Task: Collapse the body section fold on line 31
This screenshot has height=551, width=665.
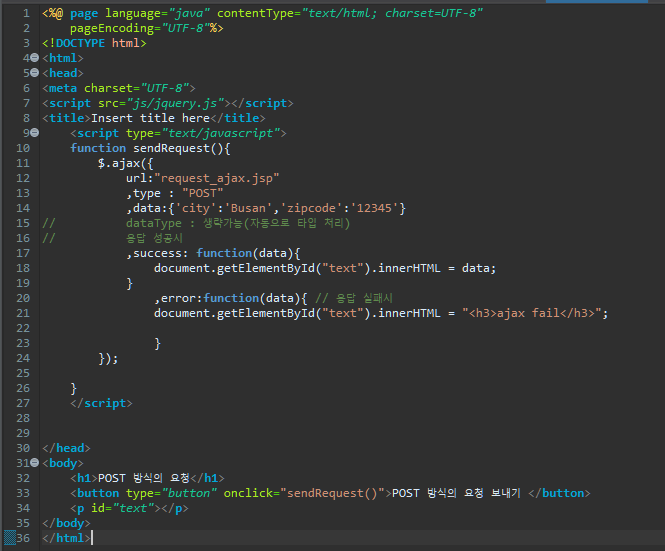Action: coord(35,463)
